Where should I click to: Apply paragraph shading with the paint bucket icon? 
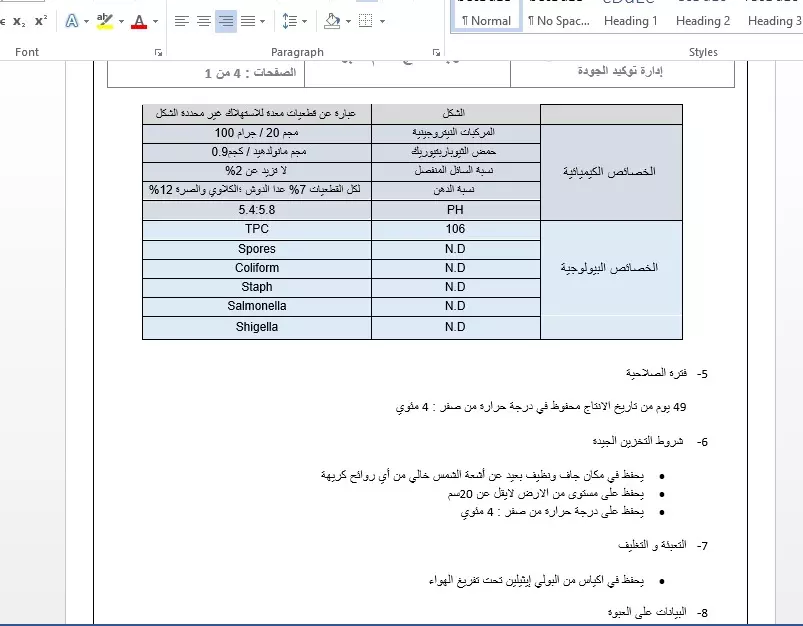point(331,20)
